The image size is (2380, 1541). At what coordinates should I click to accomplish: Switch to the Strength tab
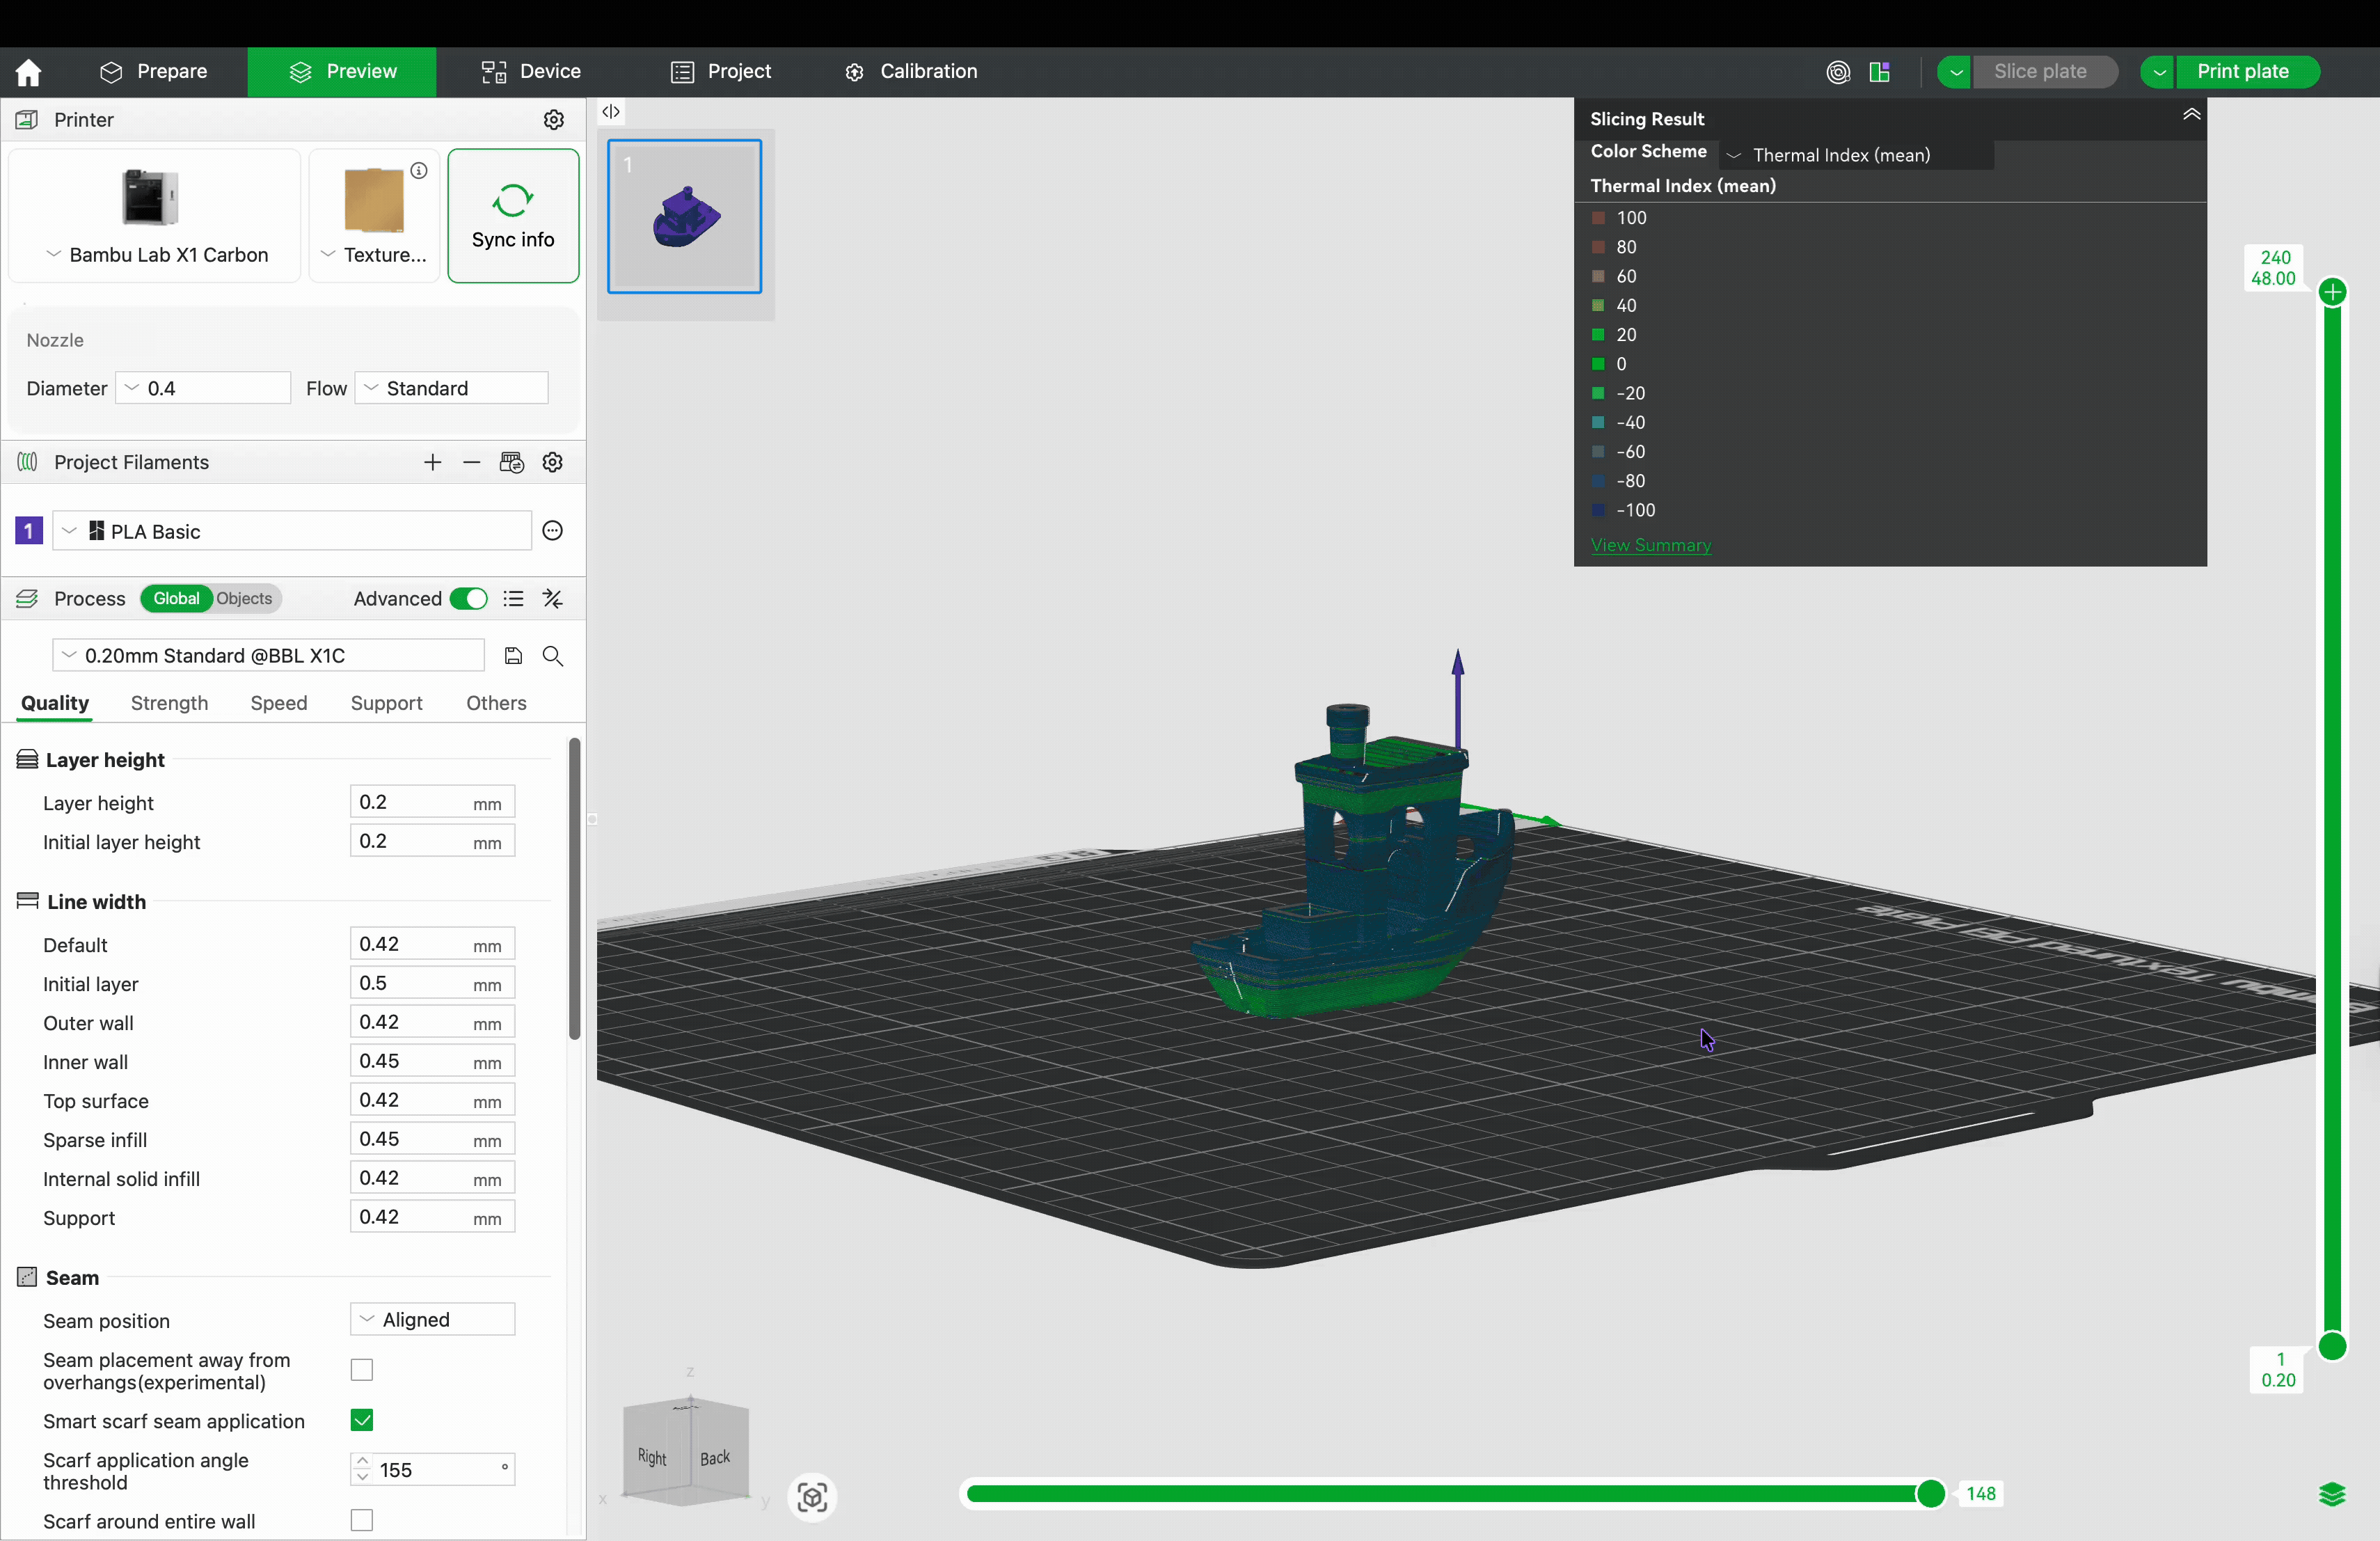click(x=169, y=703)
